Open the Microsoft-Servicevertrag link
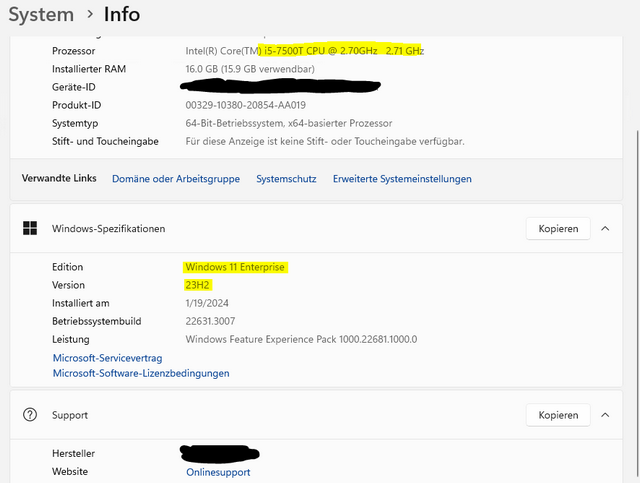The height and width of the screenshot is (483, 640). pos(107,358)
